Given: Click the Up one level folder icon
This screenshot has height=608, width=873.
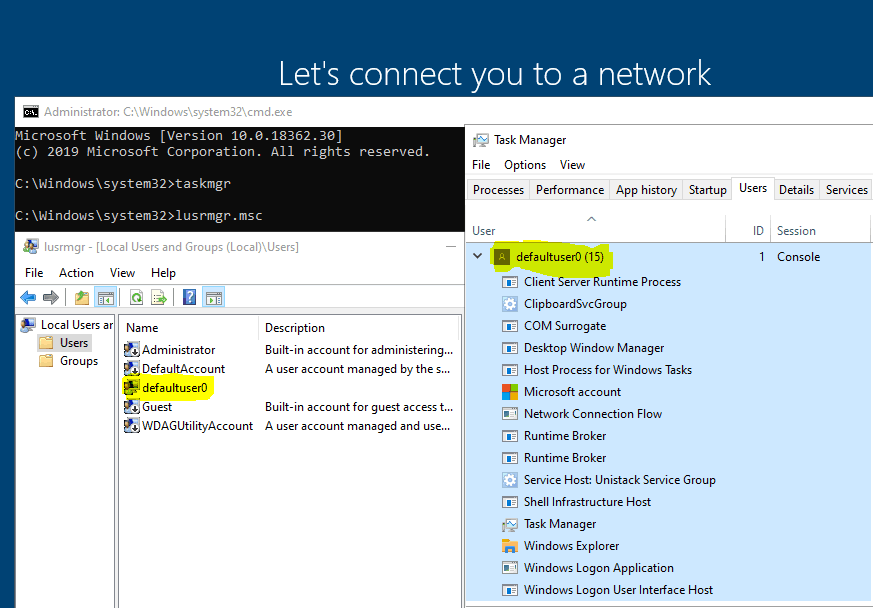Looking at the screenshot, I should (x=82, y=298).
